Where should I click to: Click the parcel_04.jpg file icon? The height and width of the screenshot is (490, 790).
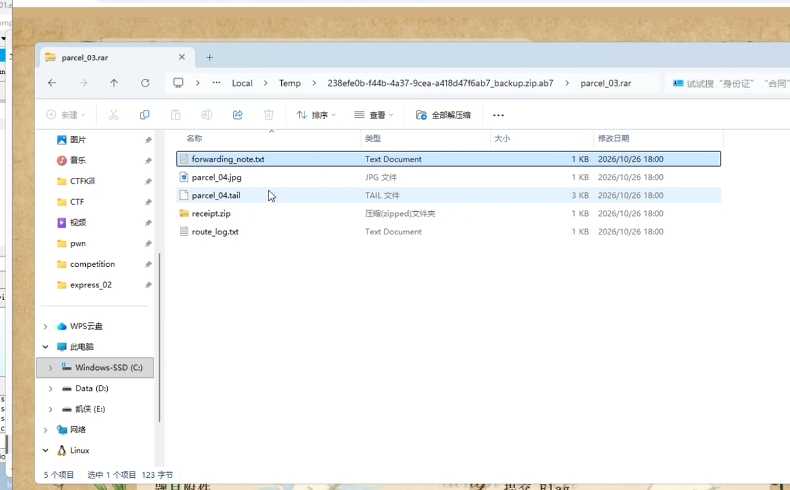(184, 177)
